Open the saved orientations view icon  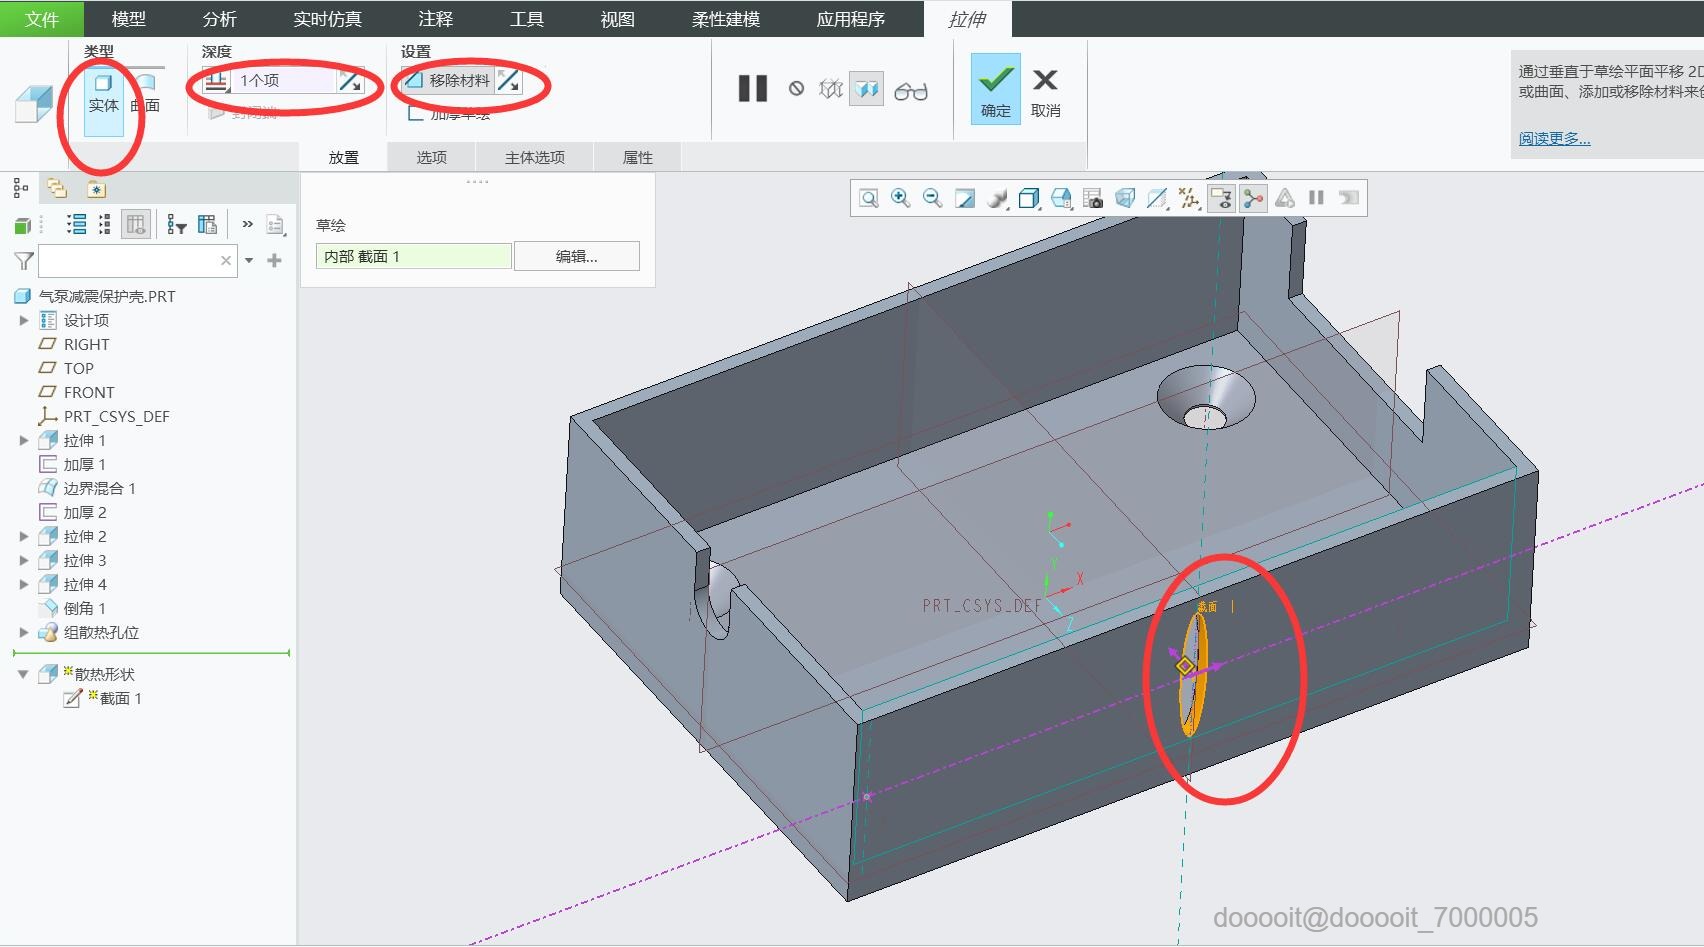tap(1061, 198)
